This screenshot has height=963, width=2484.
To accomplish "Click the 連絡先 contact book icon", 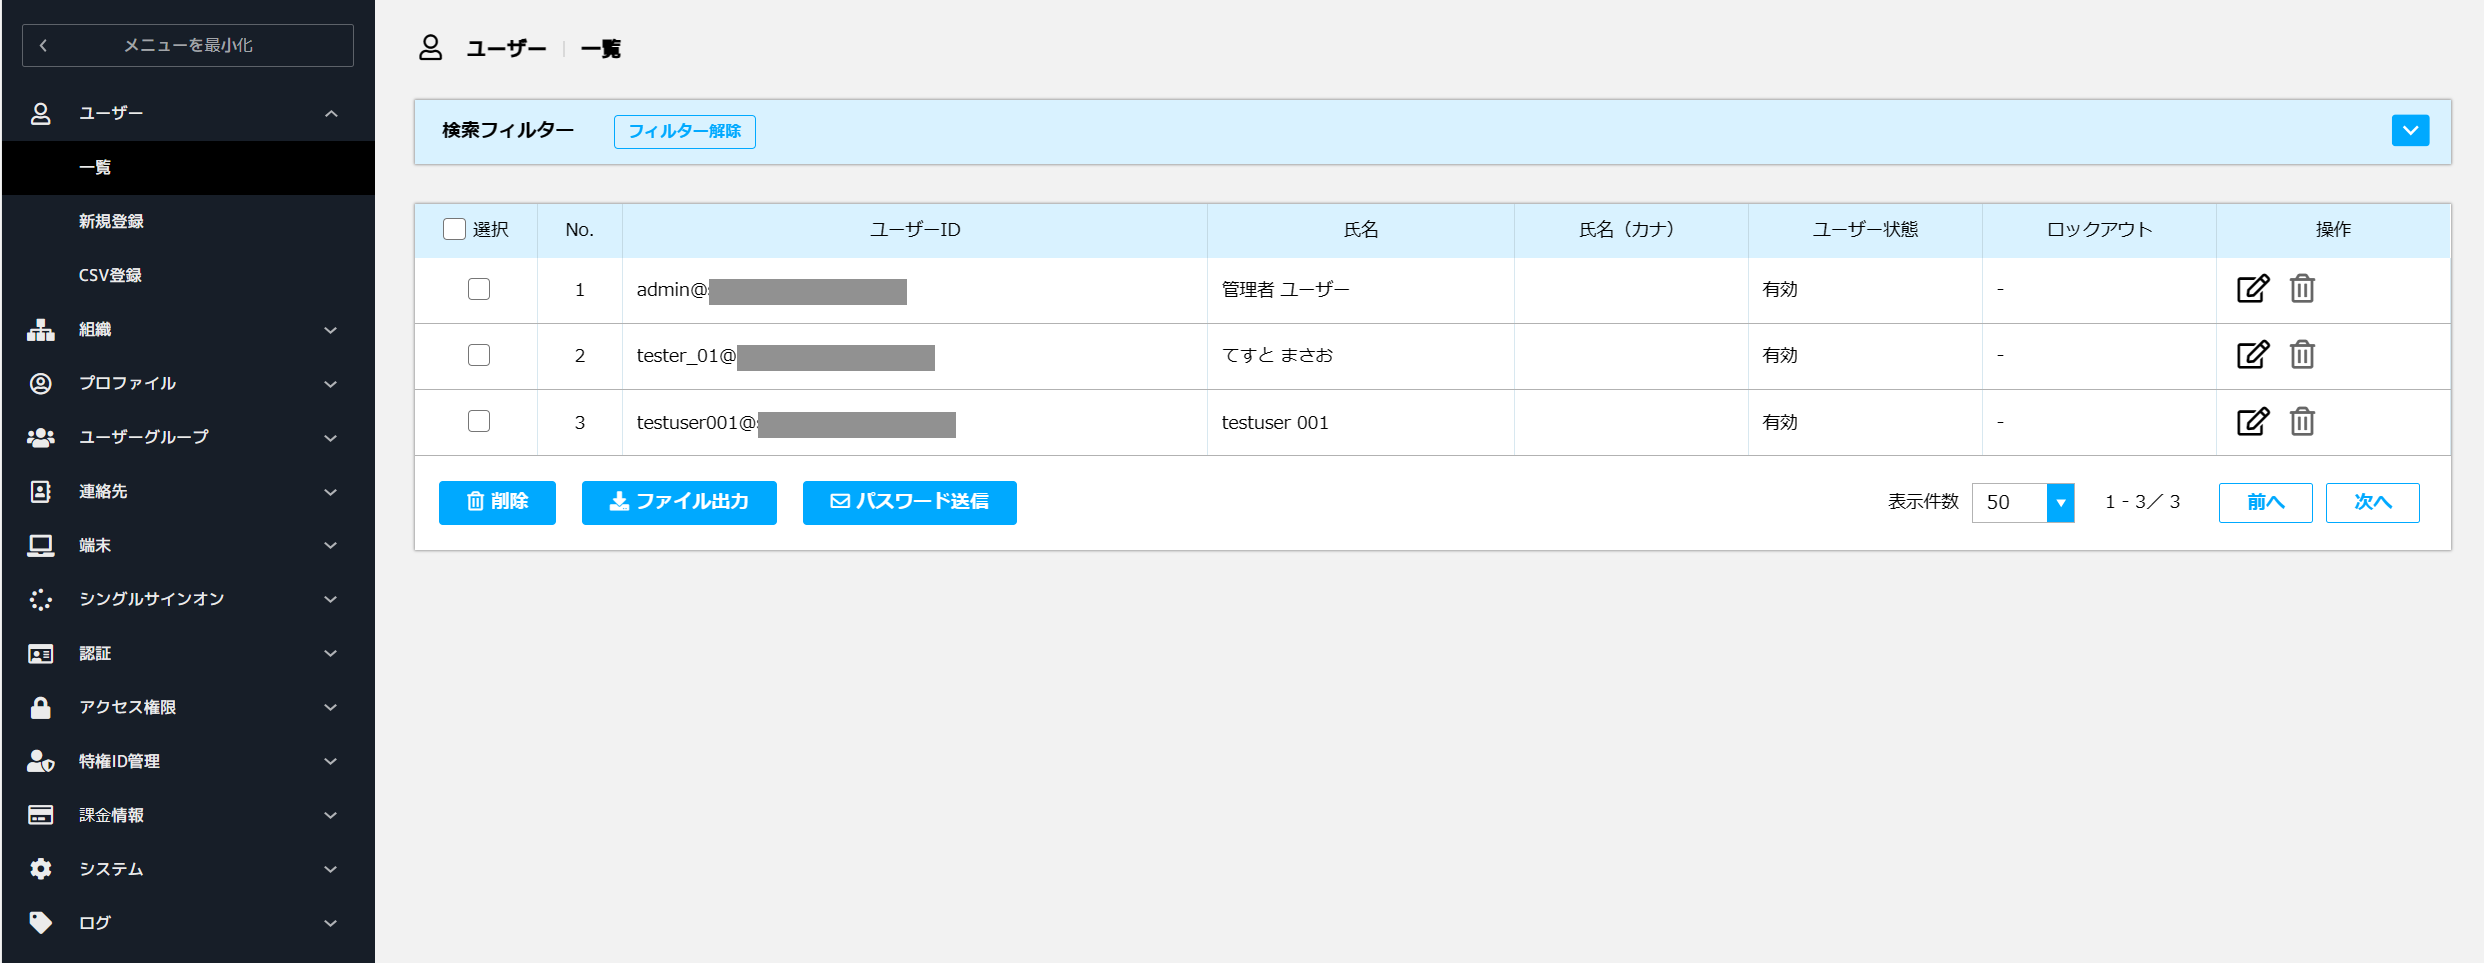I will 40,491.
